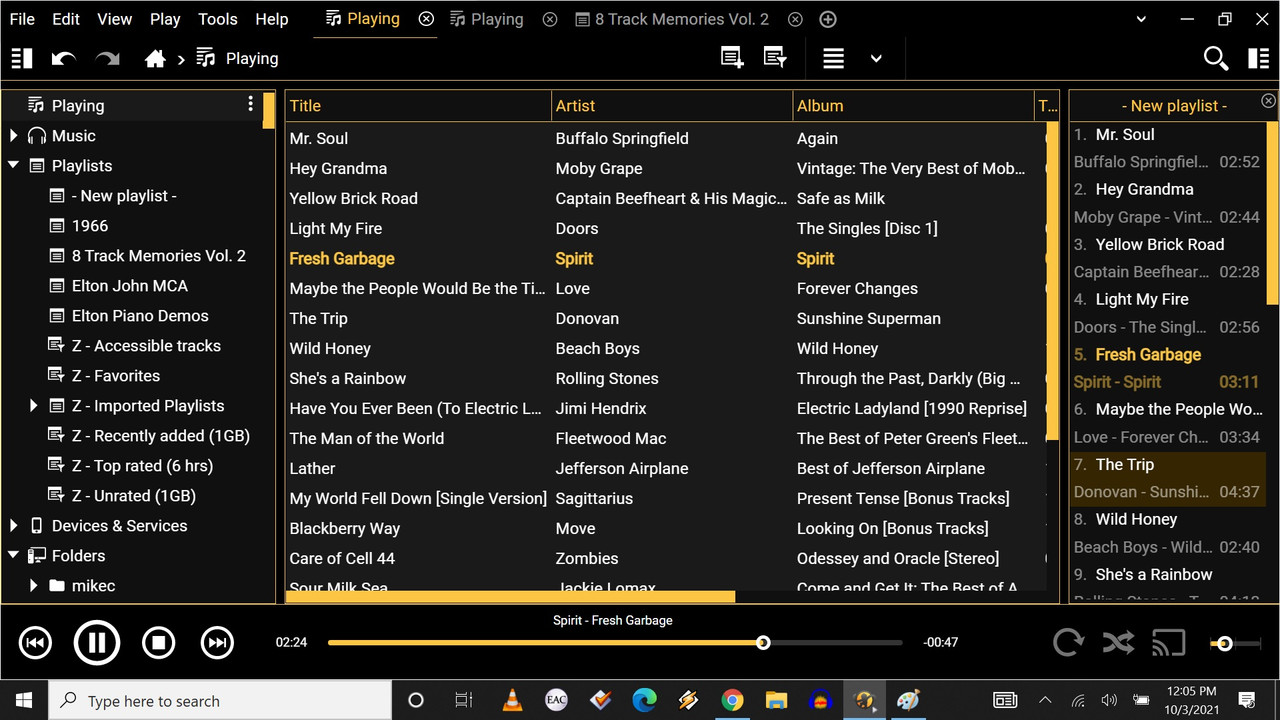The height and width of the screenshot is (720, 1280).
Task: Skip to next track
Action: point(217,643)
